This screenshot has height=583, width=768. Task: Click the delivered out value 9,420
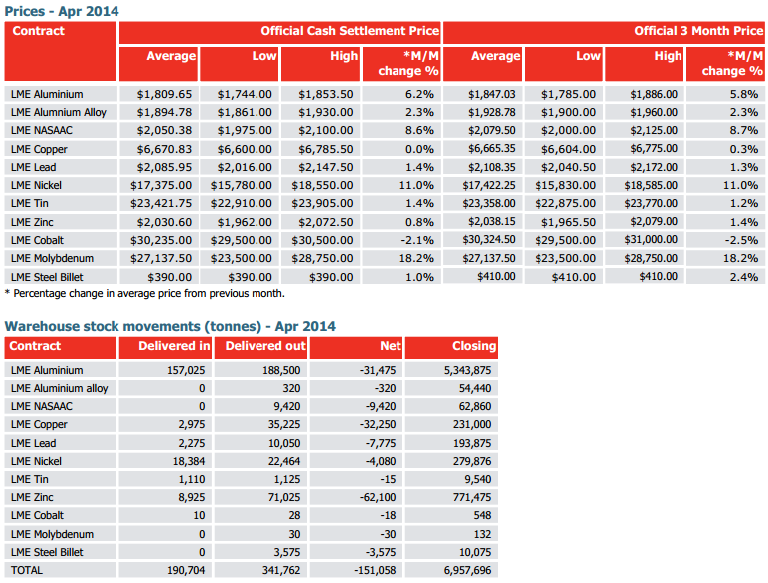click(285, 406)
